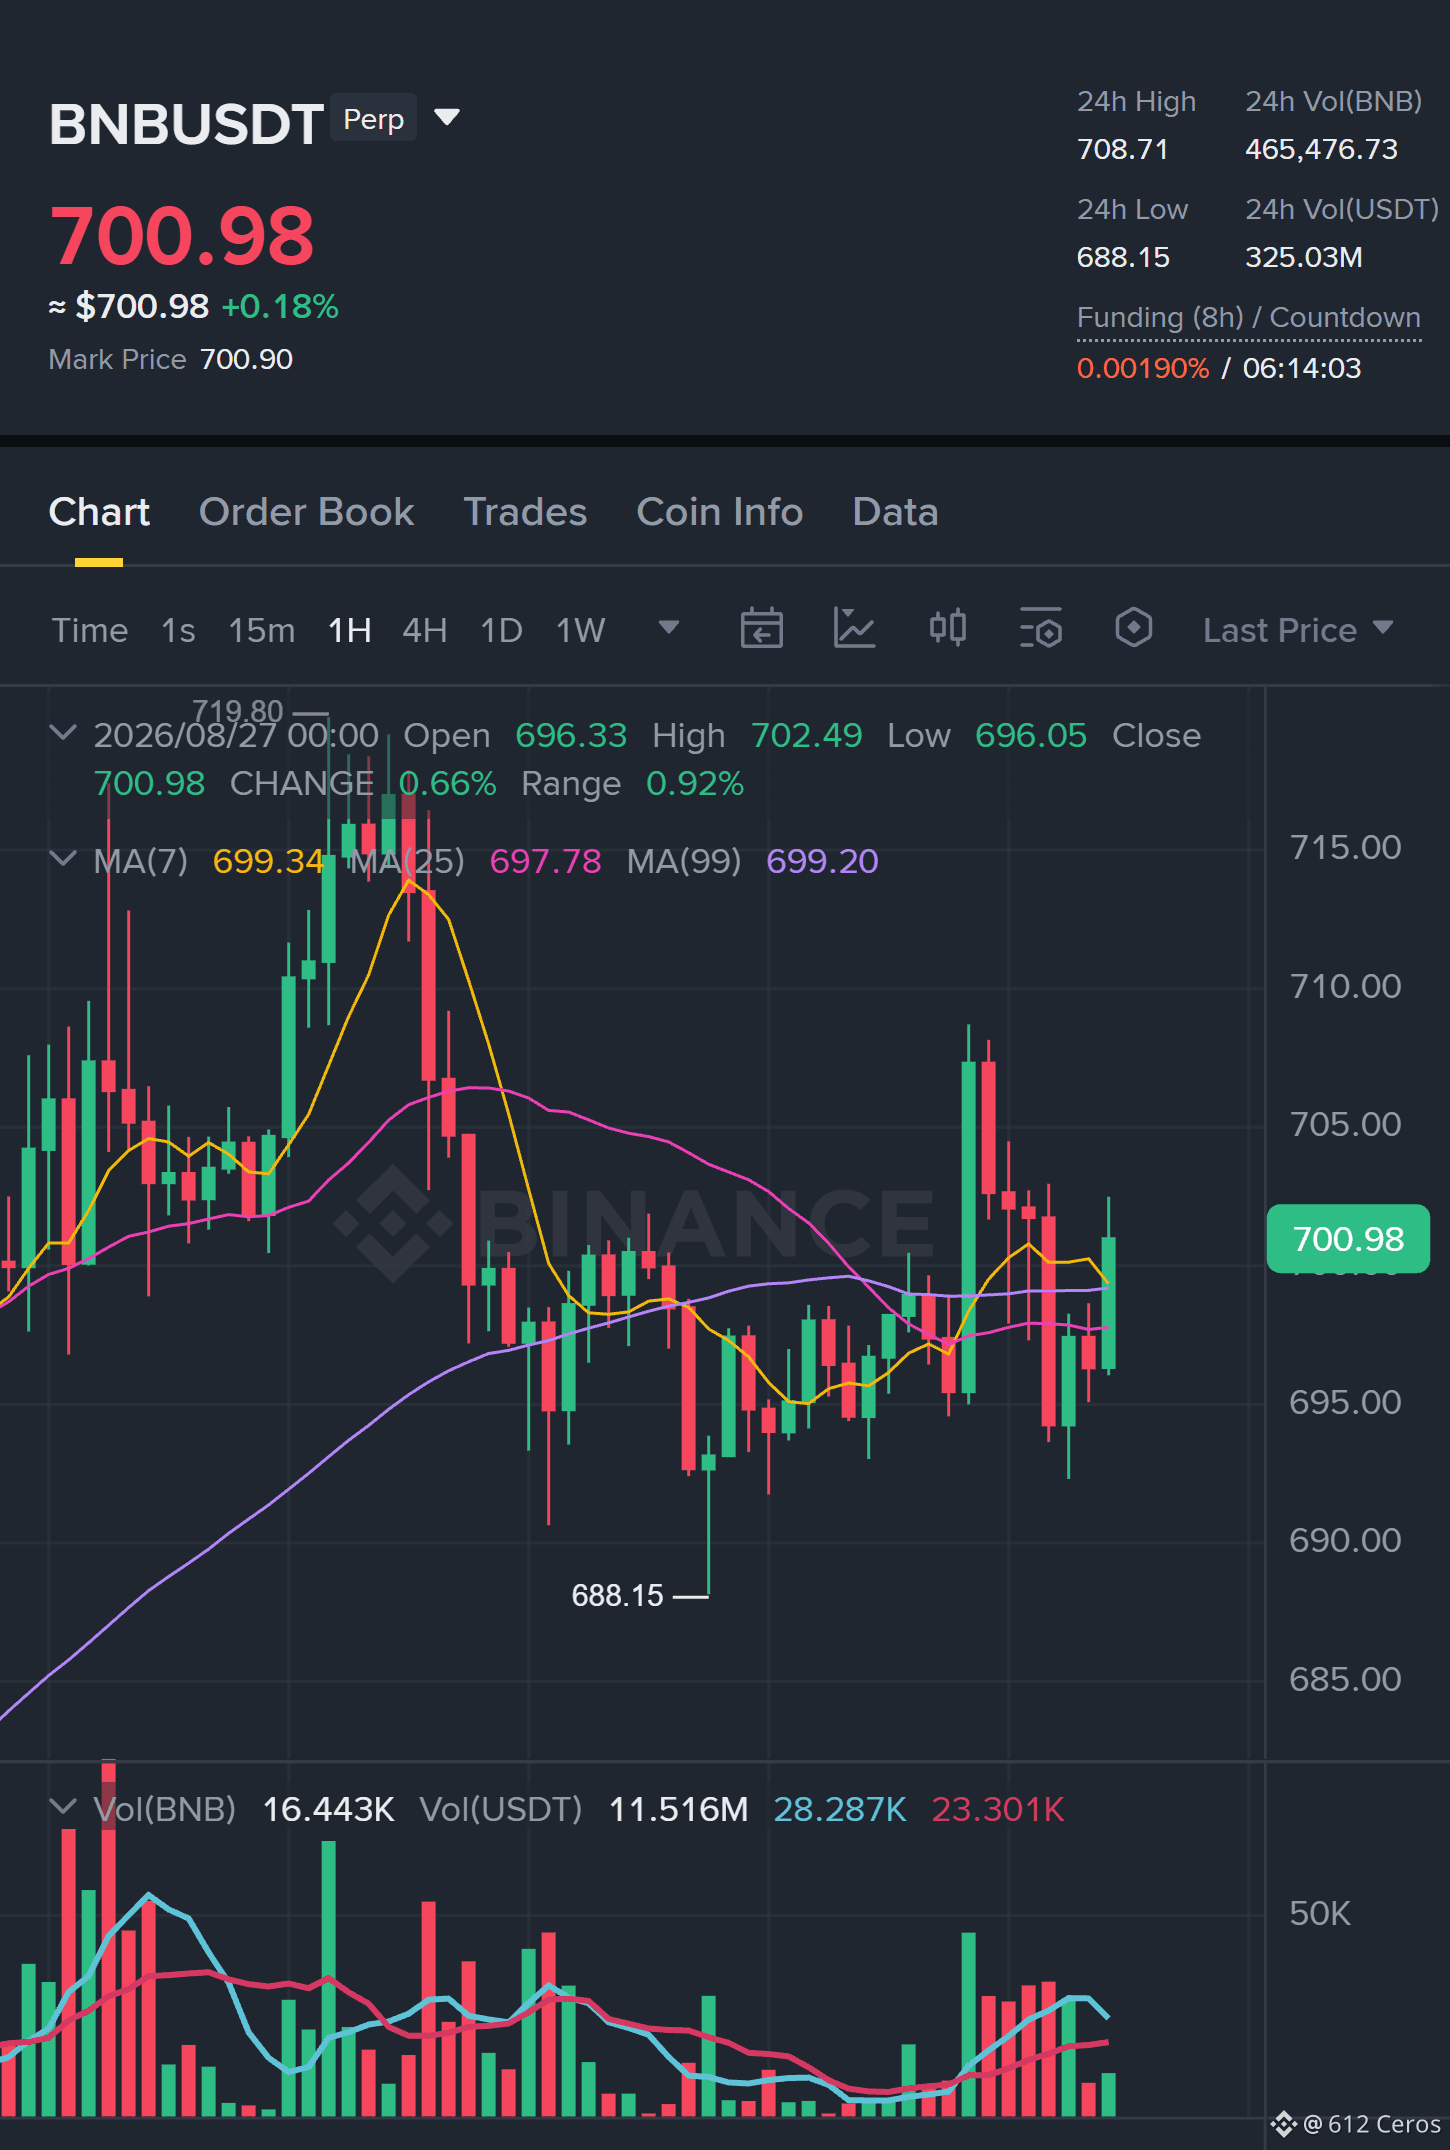The height and width of the screenshot is (2150, 1450).
Task: Open the Last Price dropdown
Action: coord(1297,630)
